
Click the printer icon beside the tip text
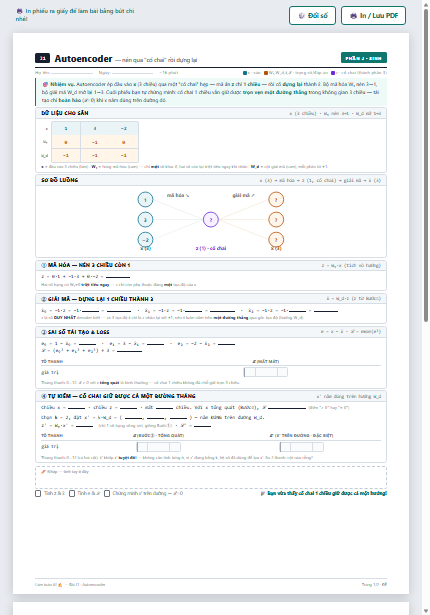point(19,11)
